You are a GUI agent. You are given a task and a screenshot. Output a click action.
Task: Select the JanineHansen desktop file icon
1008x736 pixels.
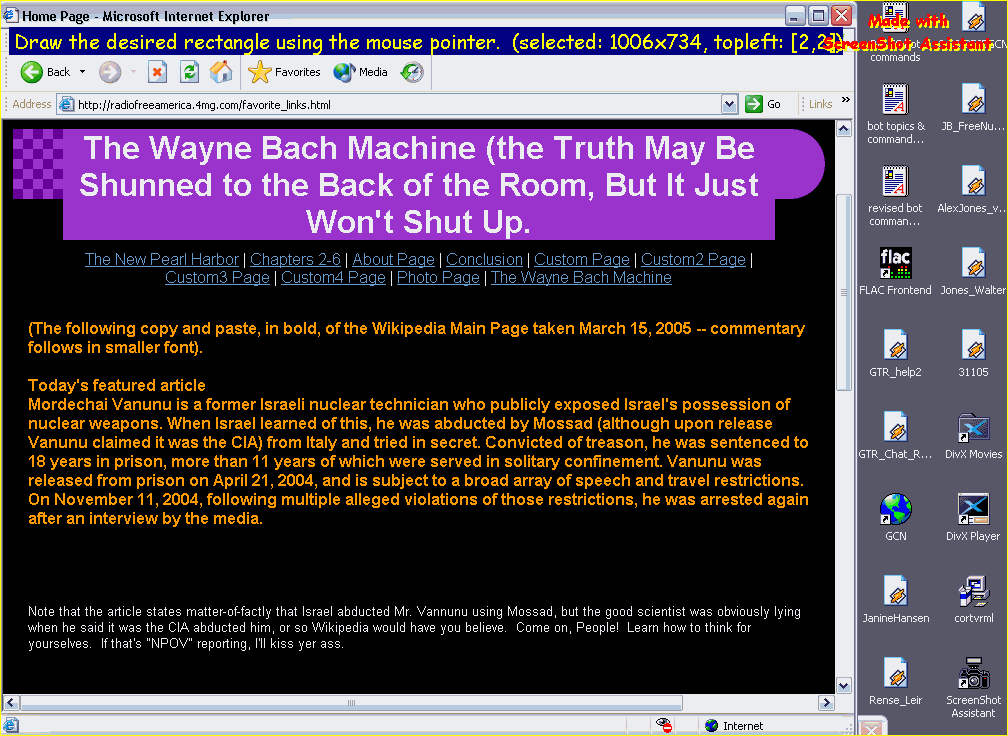[895, 600]
